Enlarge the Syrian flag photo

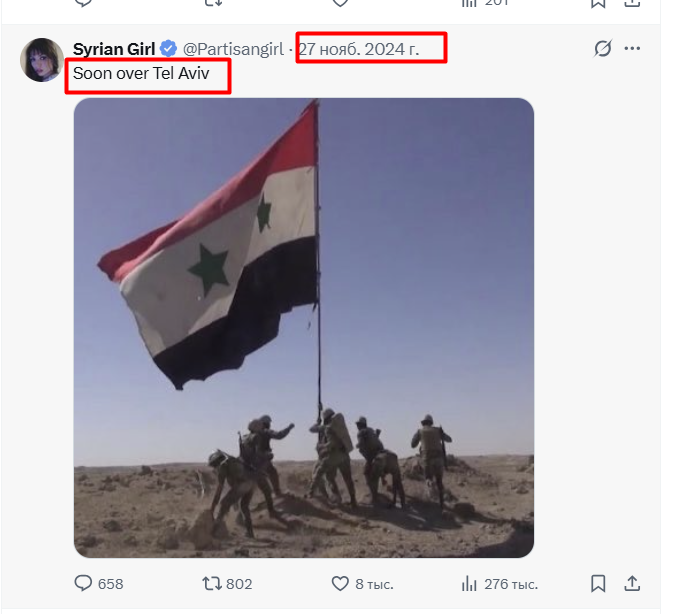point(304,328)
